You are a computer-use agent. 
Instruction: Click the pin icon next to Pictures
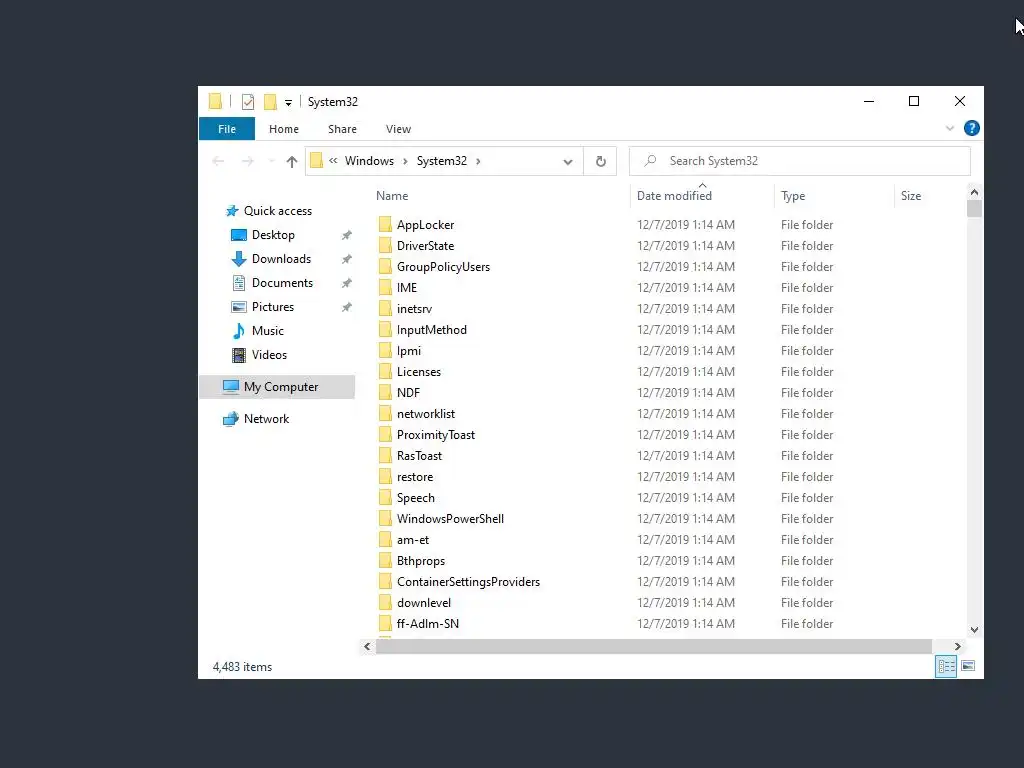pyautogui.click(x=347, y=307)
